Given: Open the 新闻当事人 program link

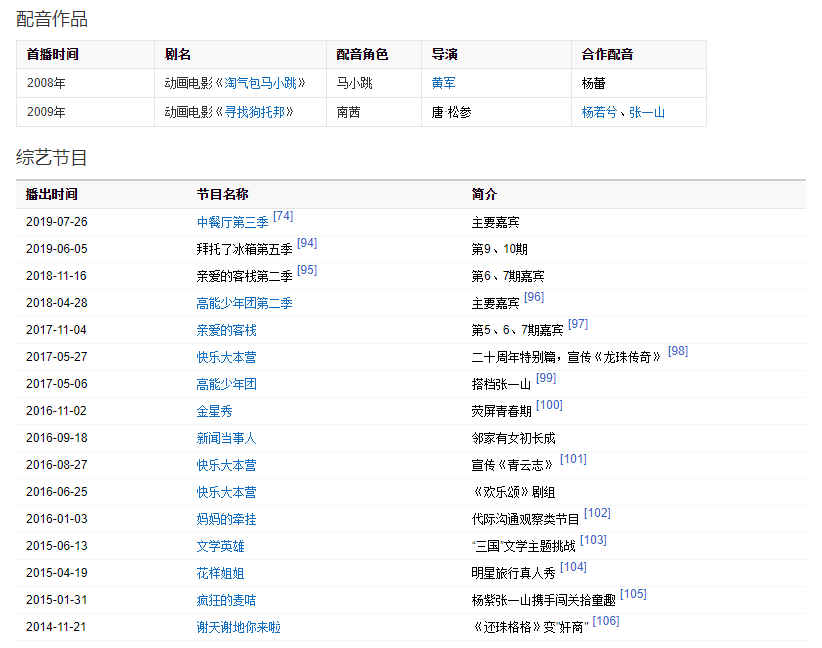Looking at the screenshot, I should pyautogui.click(x=226, y=438).
